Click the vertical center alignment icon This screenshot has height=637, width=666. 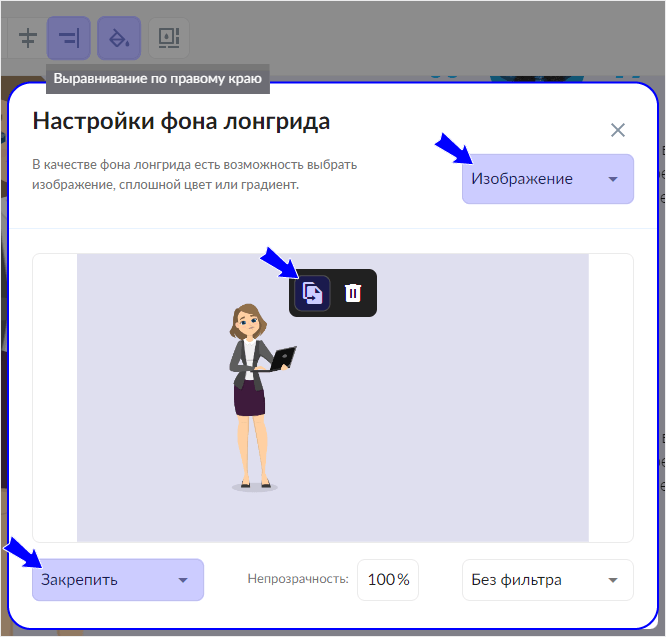click(x=28, y=38)
